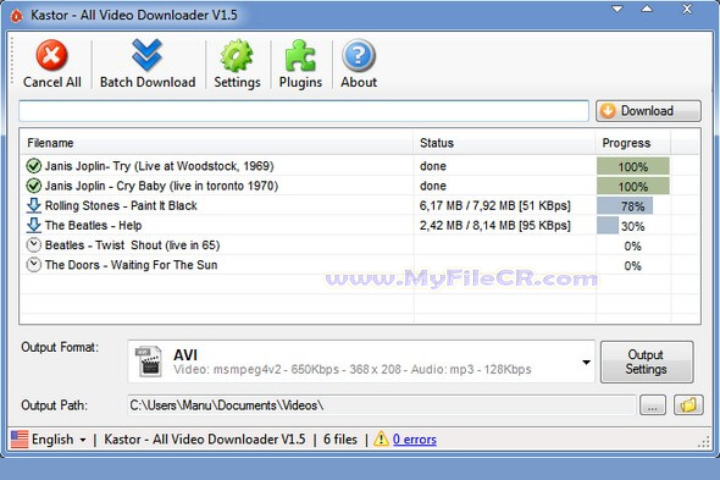Sort by the Filename column header
Image resolution: width=720 pixels, height=480 pixels.
coord(217,143)
